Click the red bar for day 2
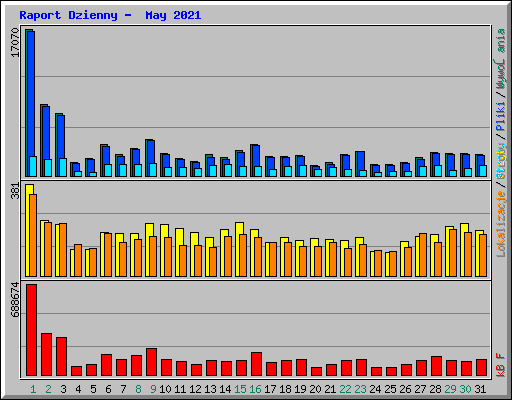The height and width of the screenshot is (400, 512). point(46,355)
